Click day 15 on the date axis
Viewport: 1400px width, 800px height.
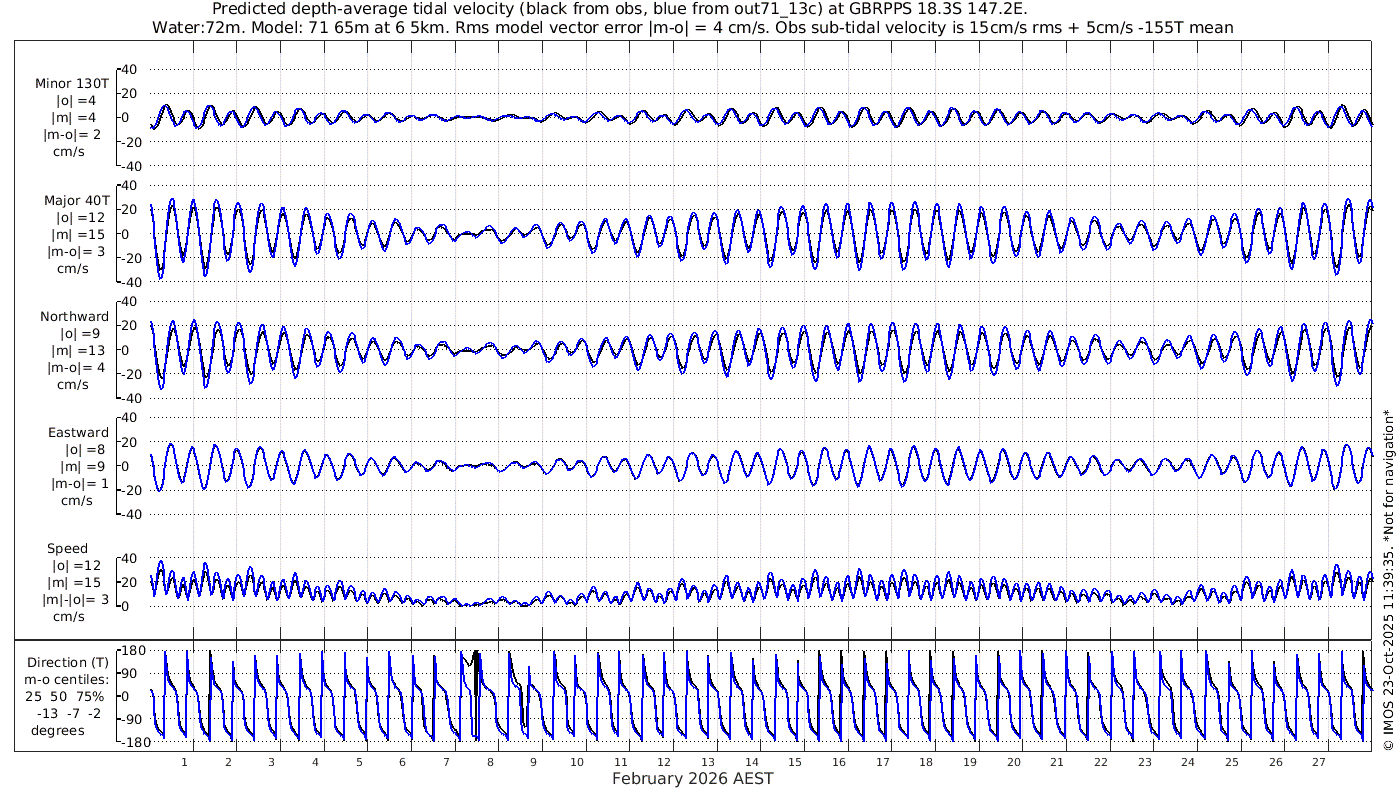(x=795, y=761)
